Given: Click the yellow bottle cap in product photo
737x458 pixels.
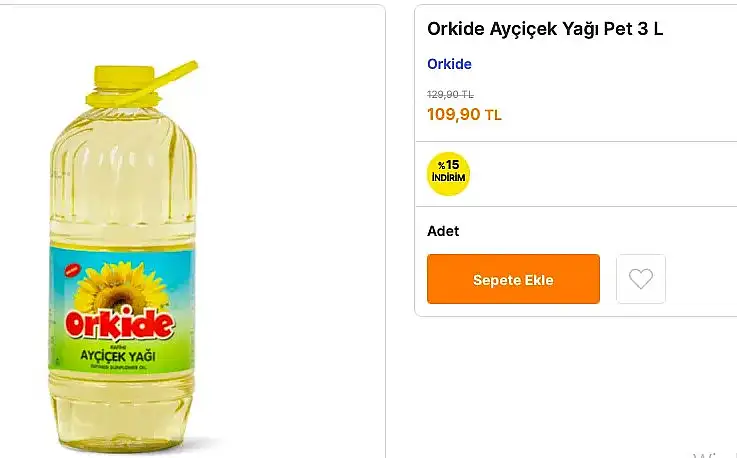Looking at the screenshot, I should tap(124, 77).
